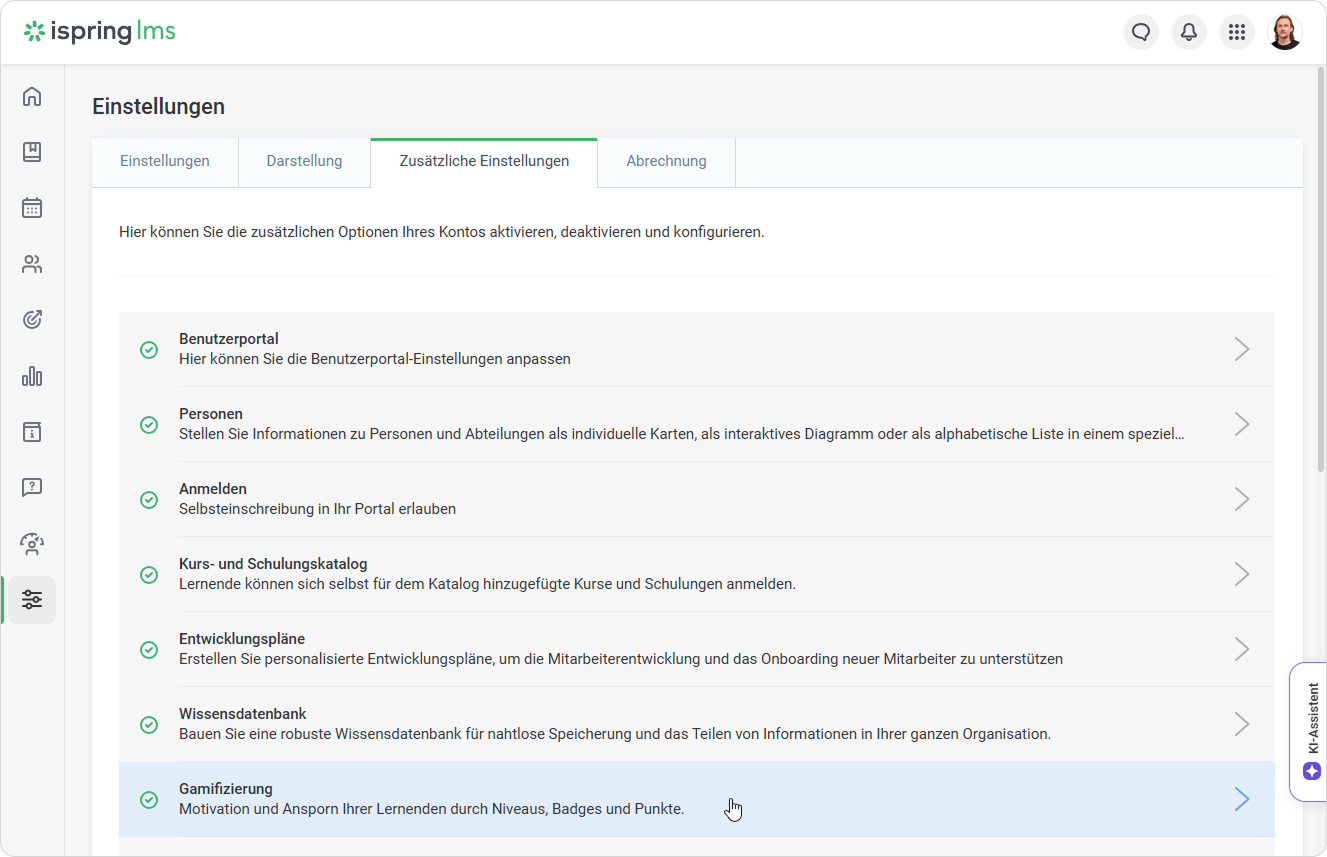The height and width of the screenshot is (857, 1327).
Task: Toggle the green checkmark next to Gamifizierung
Action: [x=149, y=800]
